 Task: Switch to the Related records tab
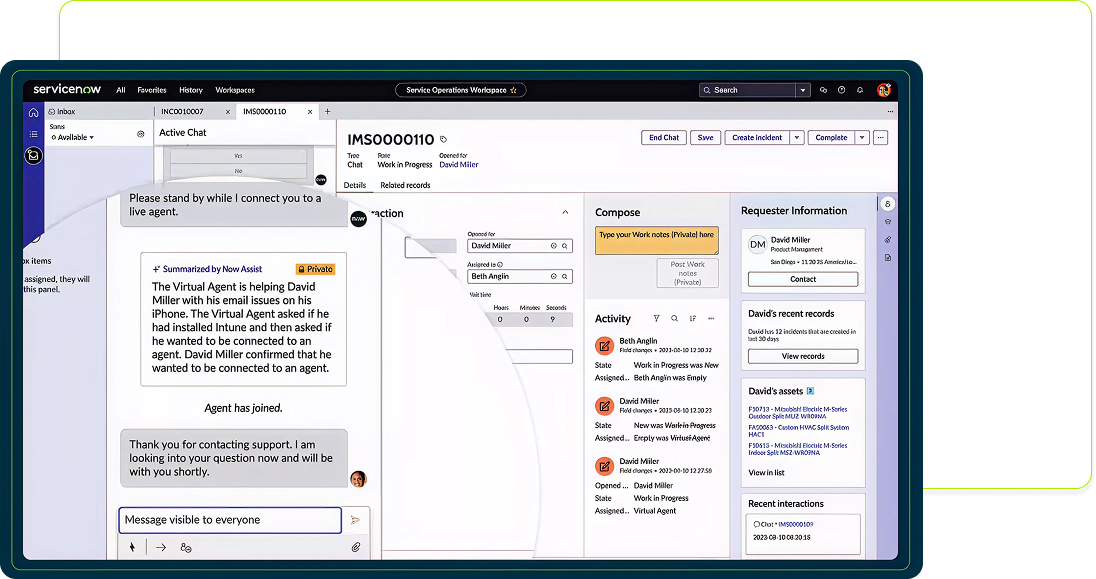(x=405, y=185)
